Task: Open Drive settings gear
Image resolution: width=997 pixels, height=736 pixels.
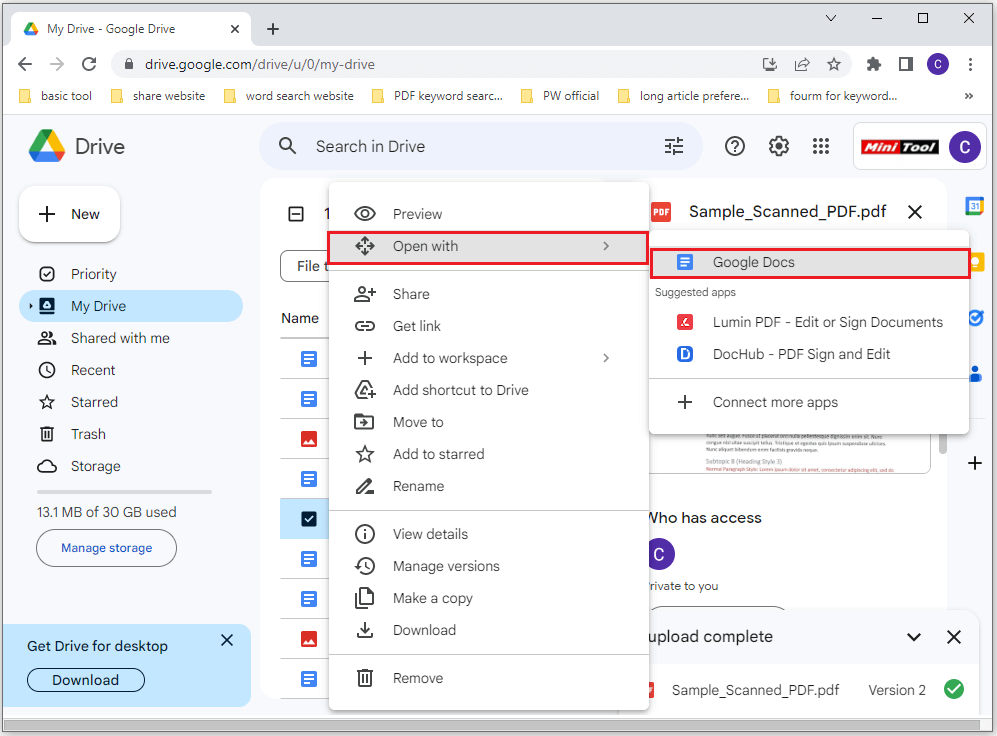Action: (778, 146)
